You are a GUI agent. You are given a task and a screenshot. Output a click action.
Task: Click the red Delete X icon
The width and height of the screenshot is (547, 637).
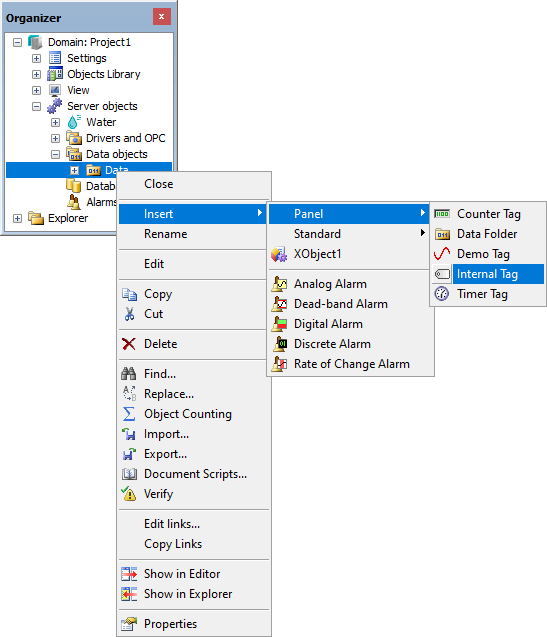(129, 344)
